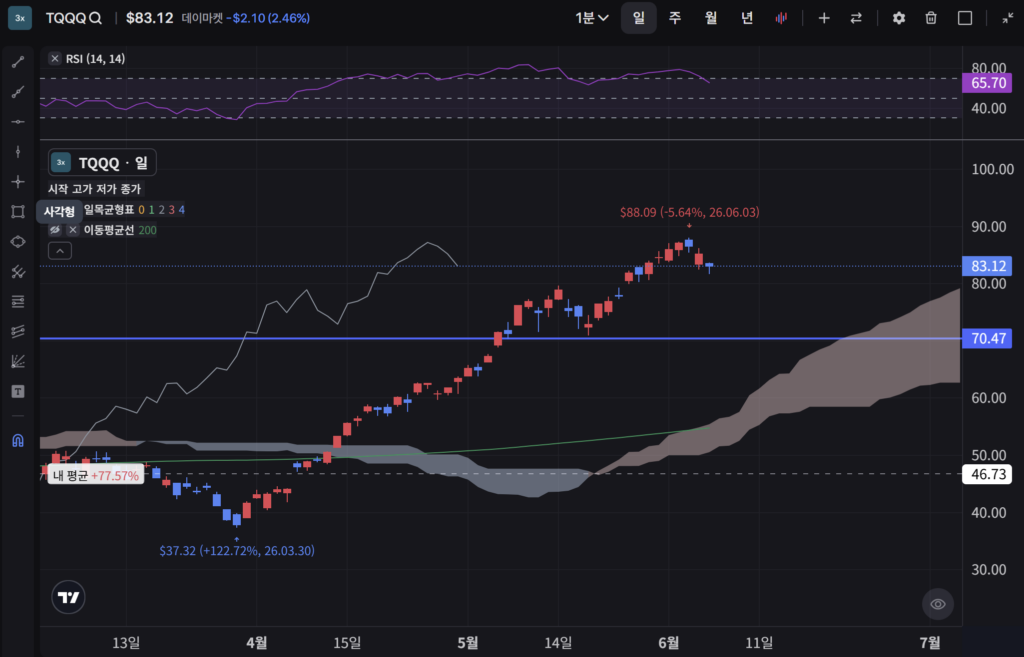Image resolution: width=1024 pixels, height=657 pixels.
Task: Open the chart type candlestick selector
Action: pyautogui.click(x=781, y=18)
